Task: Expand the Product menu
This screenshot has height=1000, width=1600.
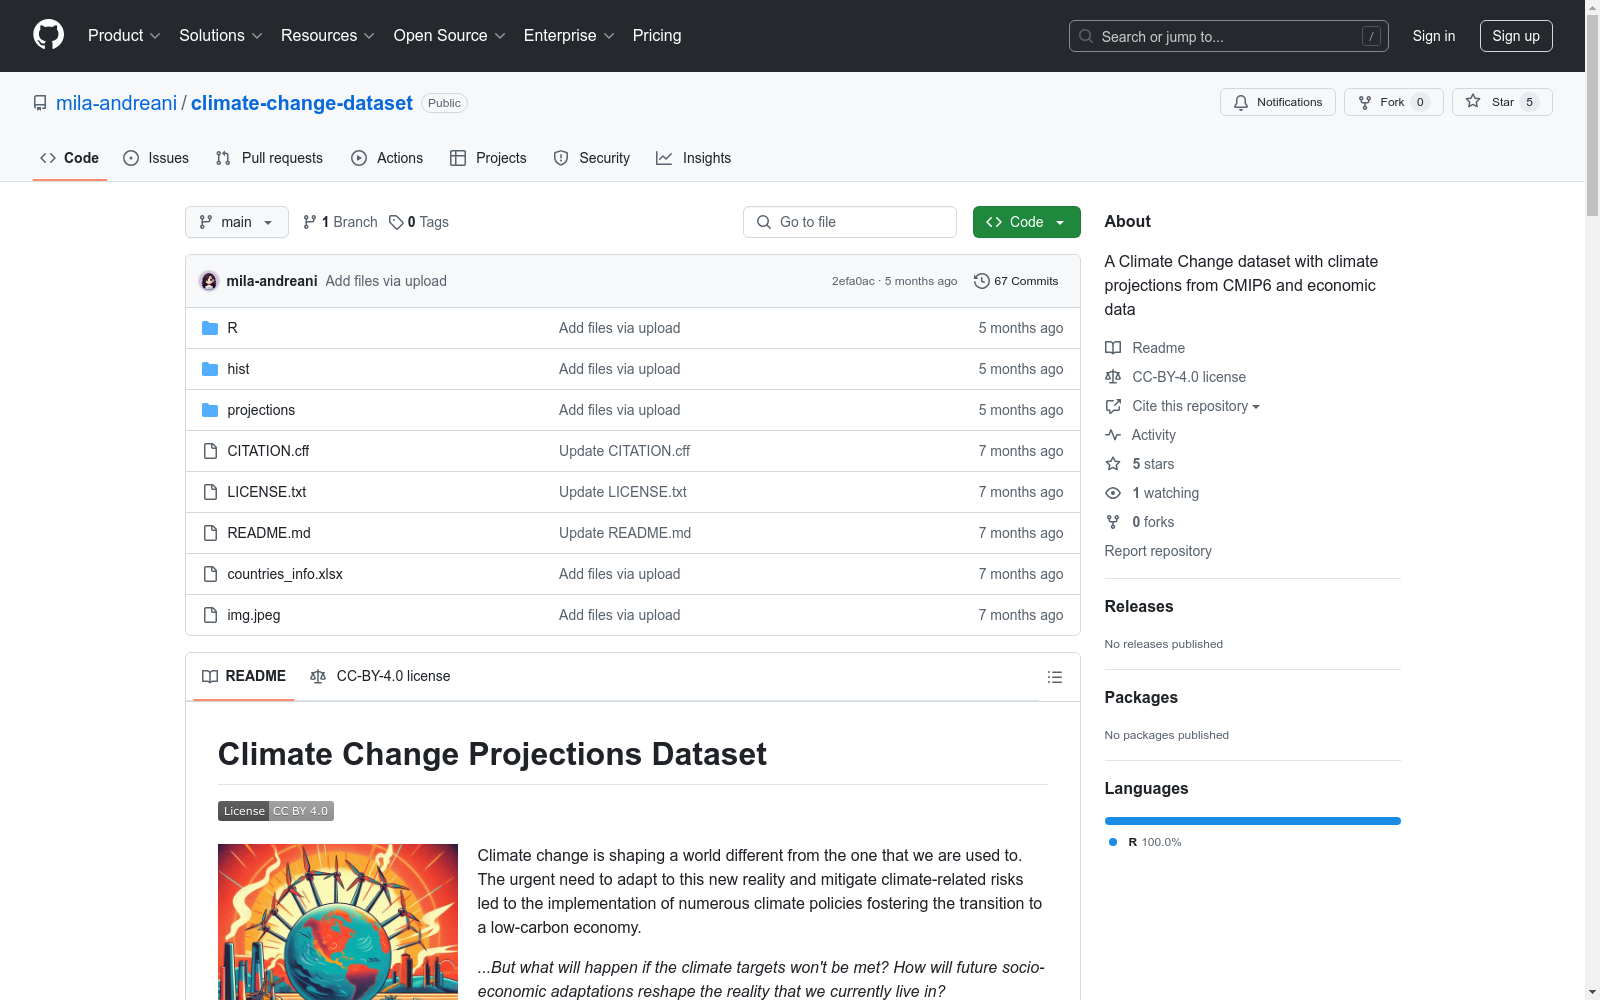Action: click(124, 36)
